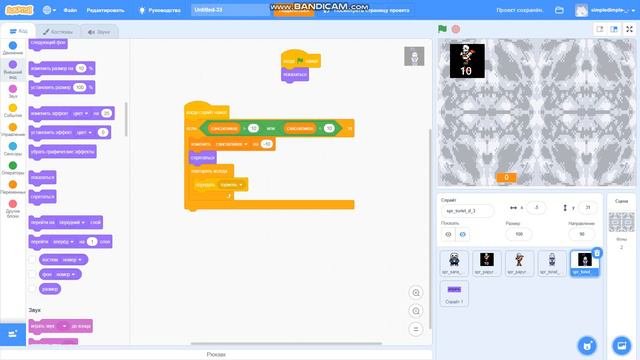The image size is (640, 360).
Task: Select the first sprite thumbnail spr_sans
Action: 454,263
